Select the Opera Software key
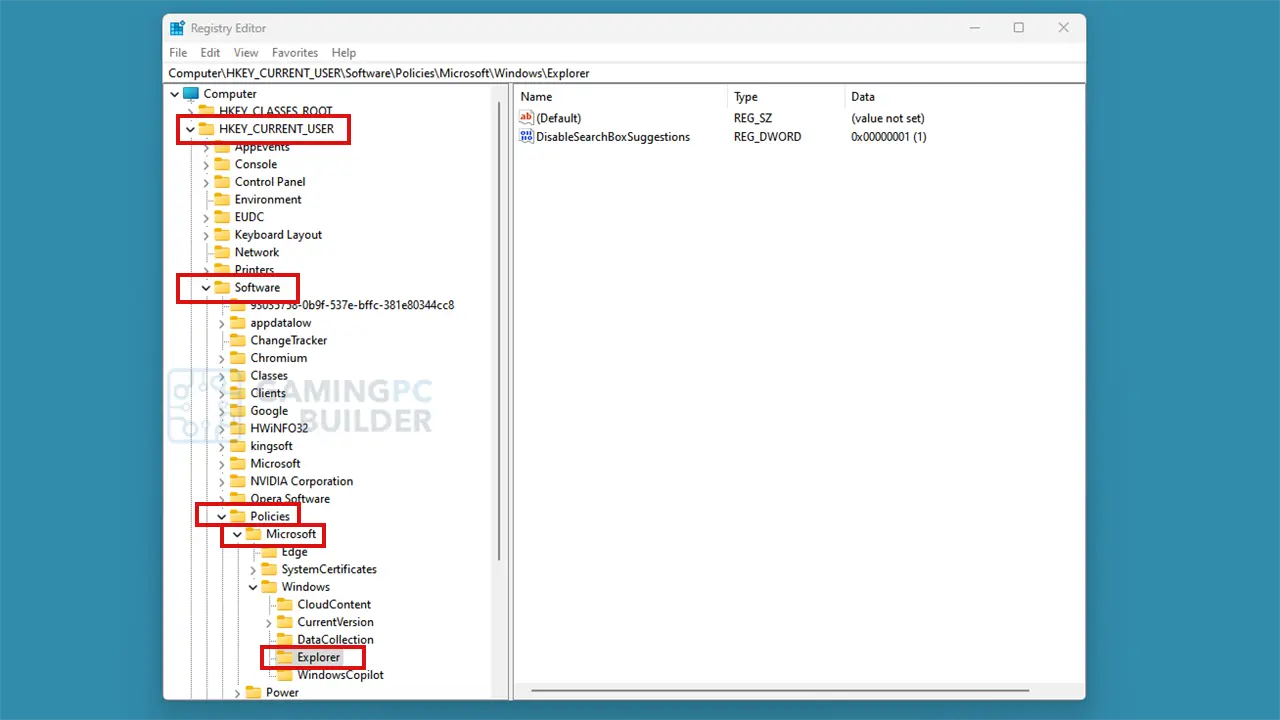1280x720 pixels. (x=290, y=499)
